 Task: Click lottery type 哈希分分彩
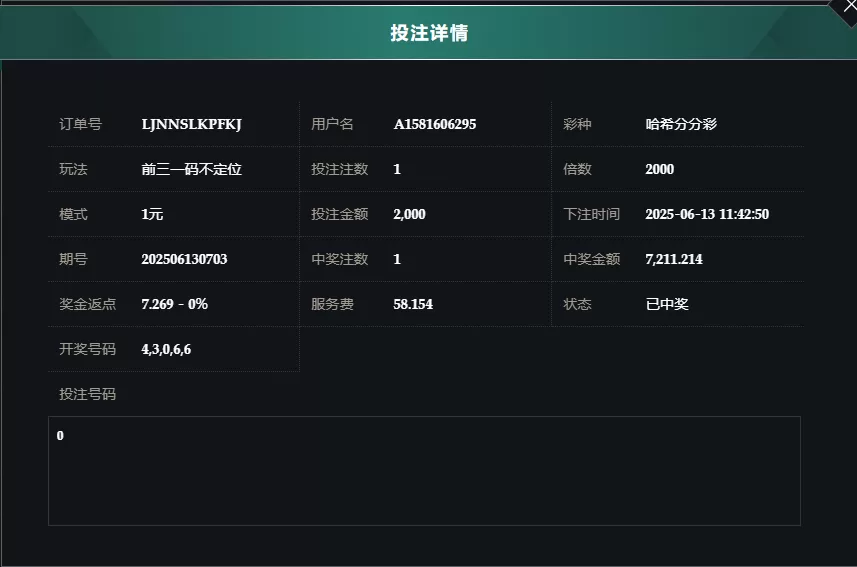point(681,124)
